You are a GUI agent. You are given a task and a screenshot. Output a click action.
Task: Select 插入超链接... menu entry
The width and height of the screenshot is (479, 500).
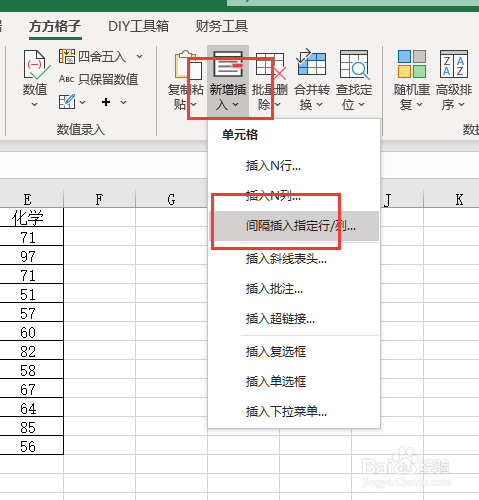[294, 319]
